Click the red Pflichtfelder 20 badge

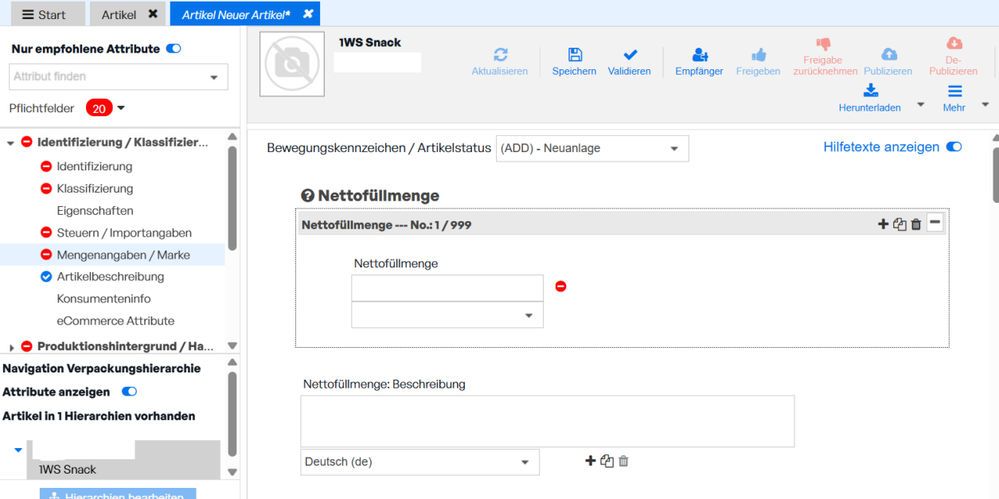[99, 108]
